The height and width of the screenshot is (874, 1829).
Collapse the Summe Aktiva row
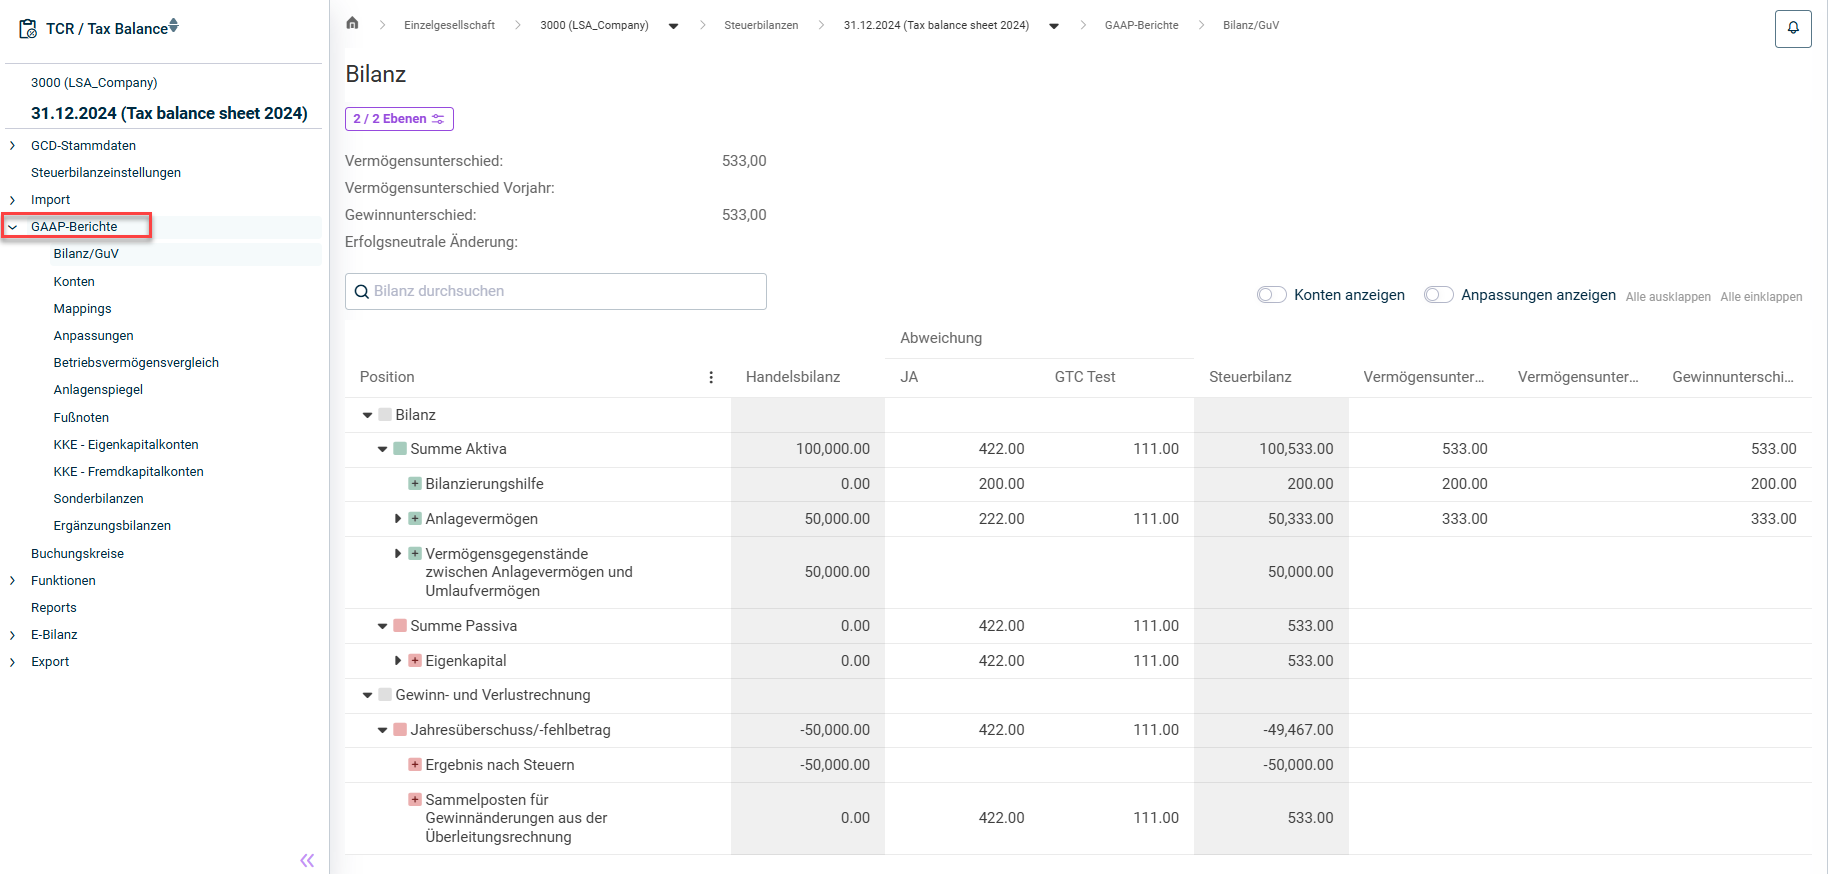point(382,449)
